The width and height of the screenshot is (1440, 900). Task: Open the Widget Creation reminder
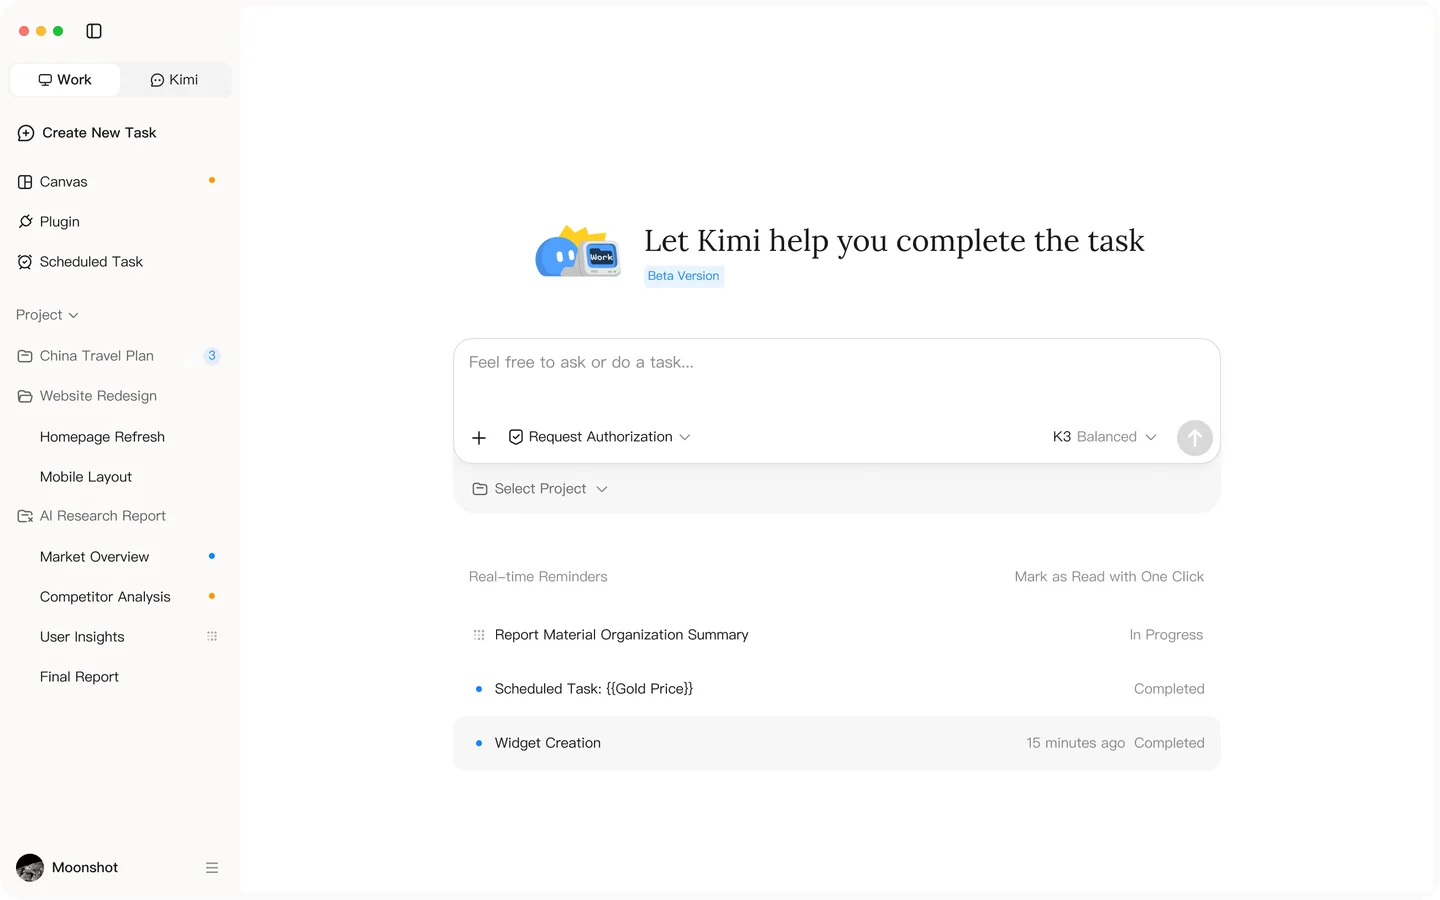[x=836, y=743]
